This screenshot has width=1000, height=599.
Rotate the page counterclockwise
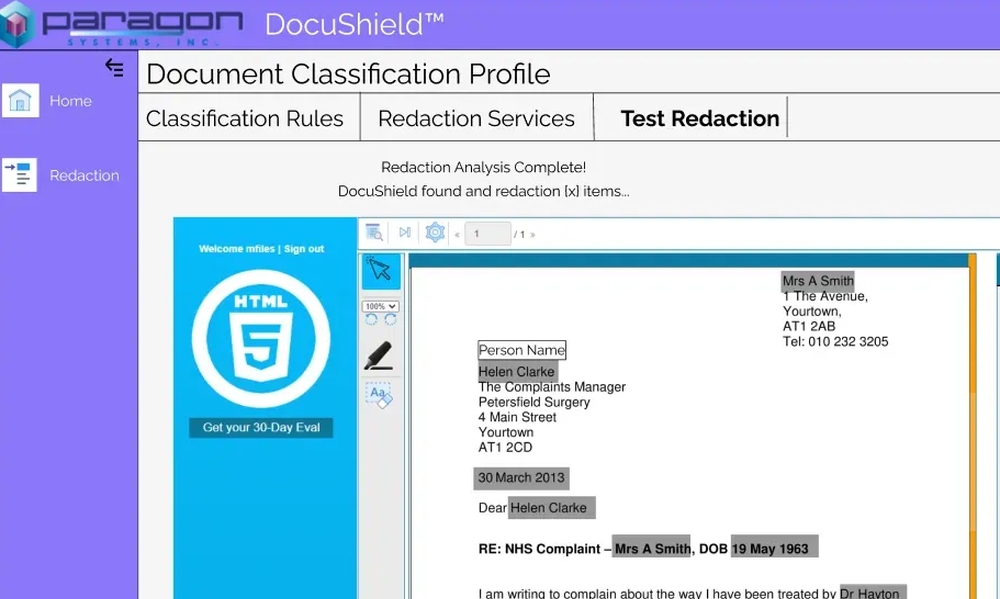click(x=371, y=320)
